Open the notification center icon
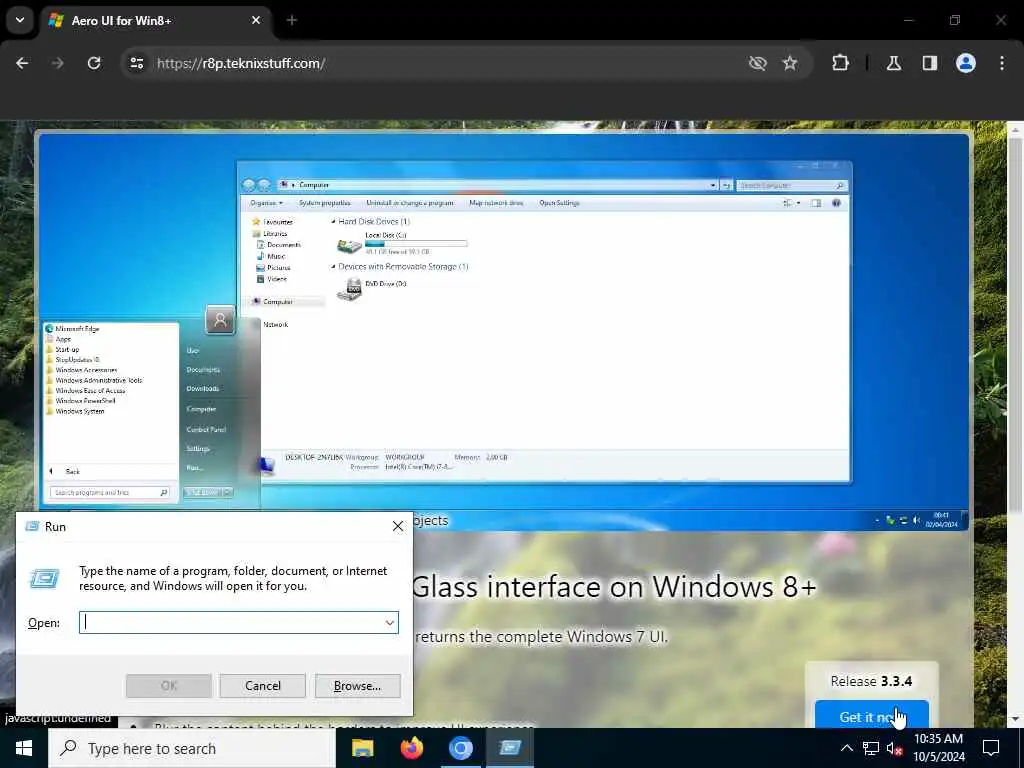Screen dimensions: 1024x768 pos(991,748)
